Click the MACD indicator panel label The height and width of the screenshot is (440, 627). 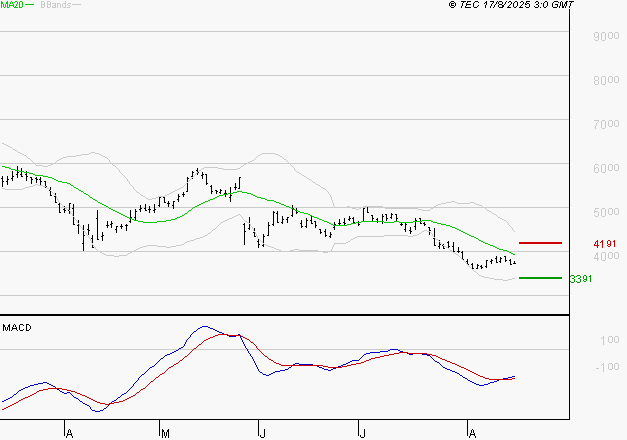[16, 327]
